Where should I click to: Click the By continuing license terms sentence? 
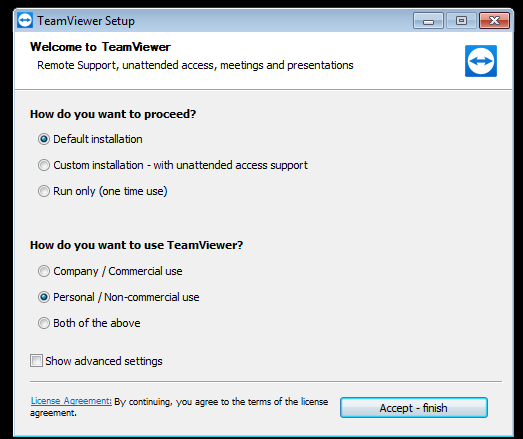[x=179, y=407]
